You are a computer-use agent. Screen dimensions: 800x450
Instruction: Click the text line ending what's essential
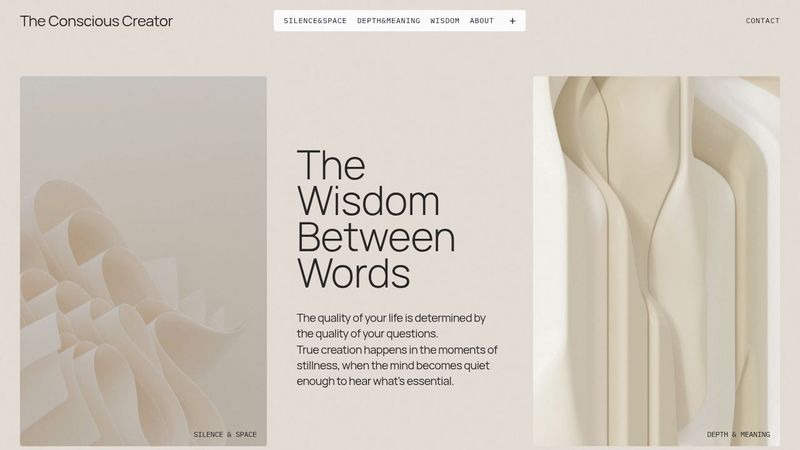(x=375, y=381)
